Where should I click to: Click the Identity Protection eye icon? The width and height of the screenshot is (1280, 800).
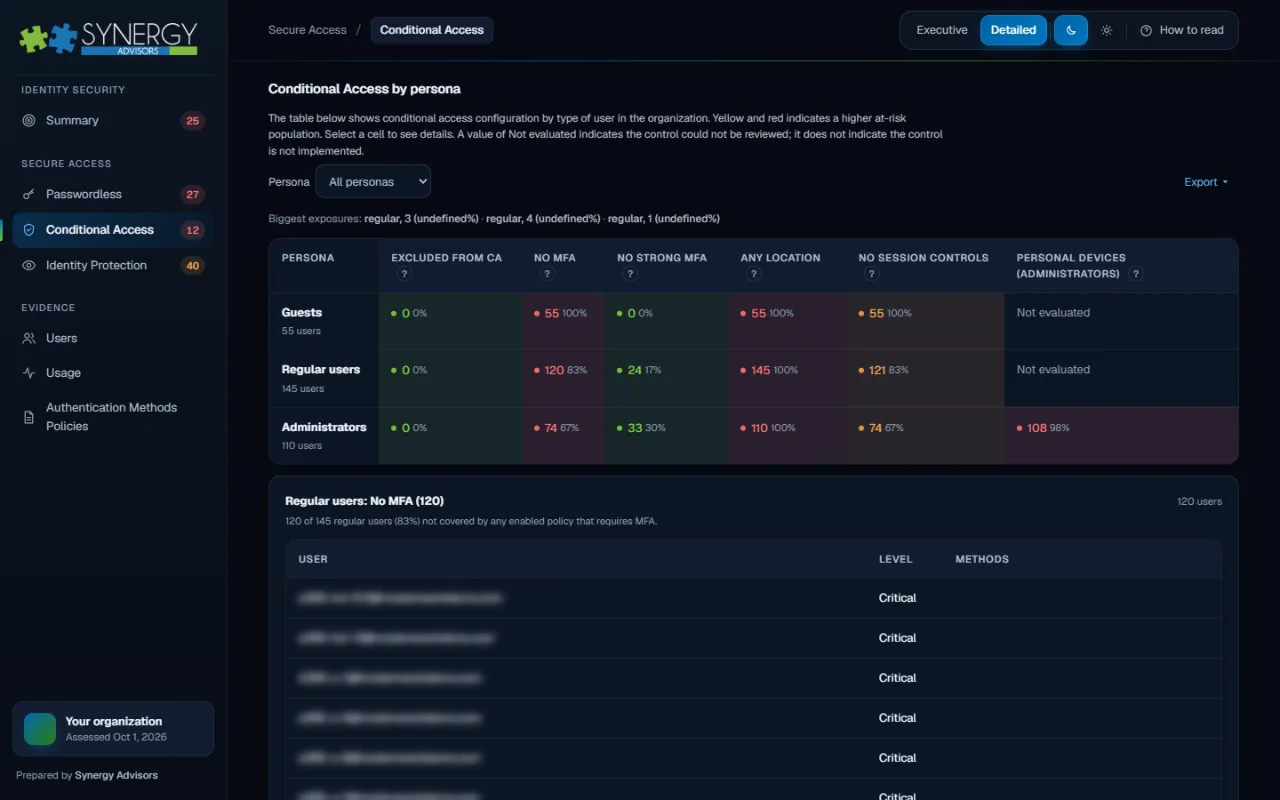tap(29, 265)
